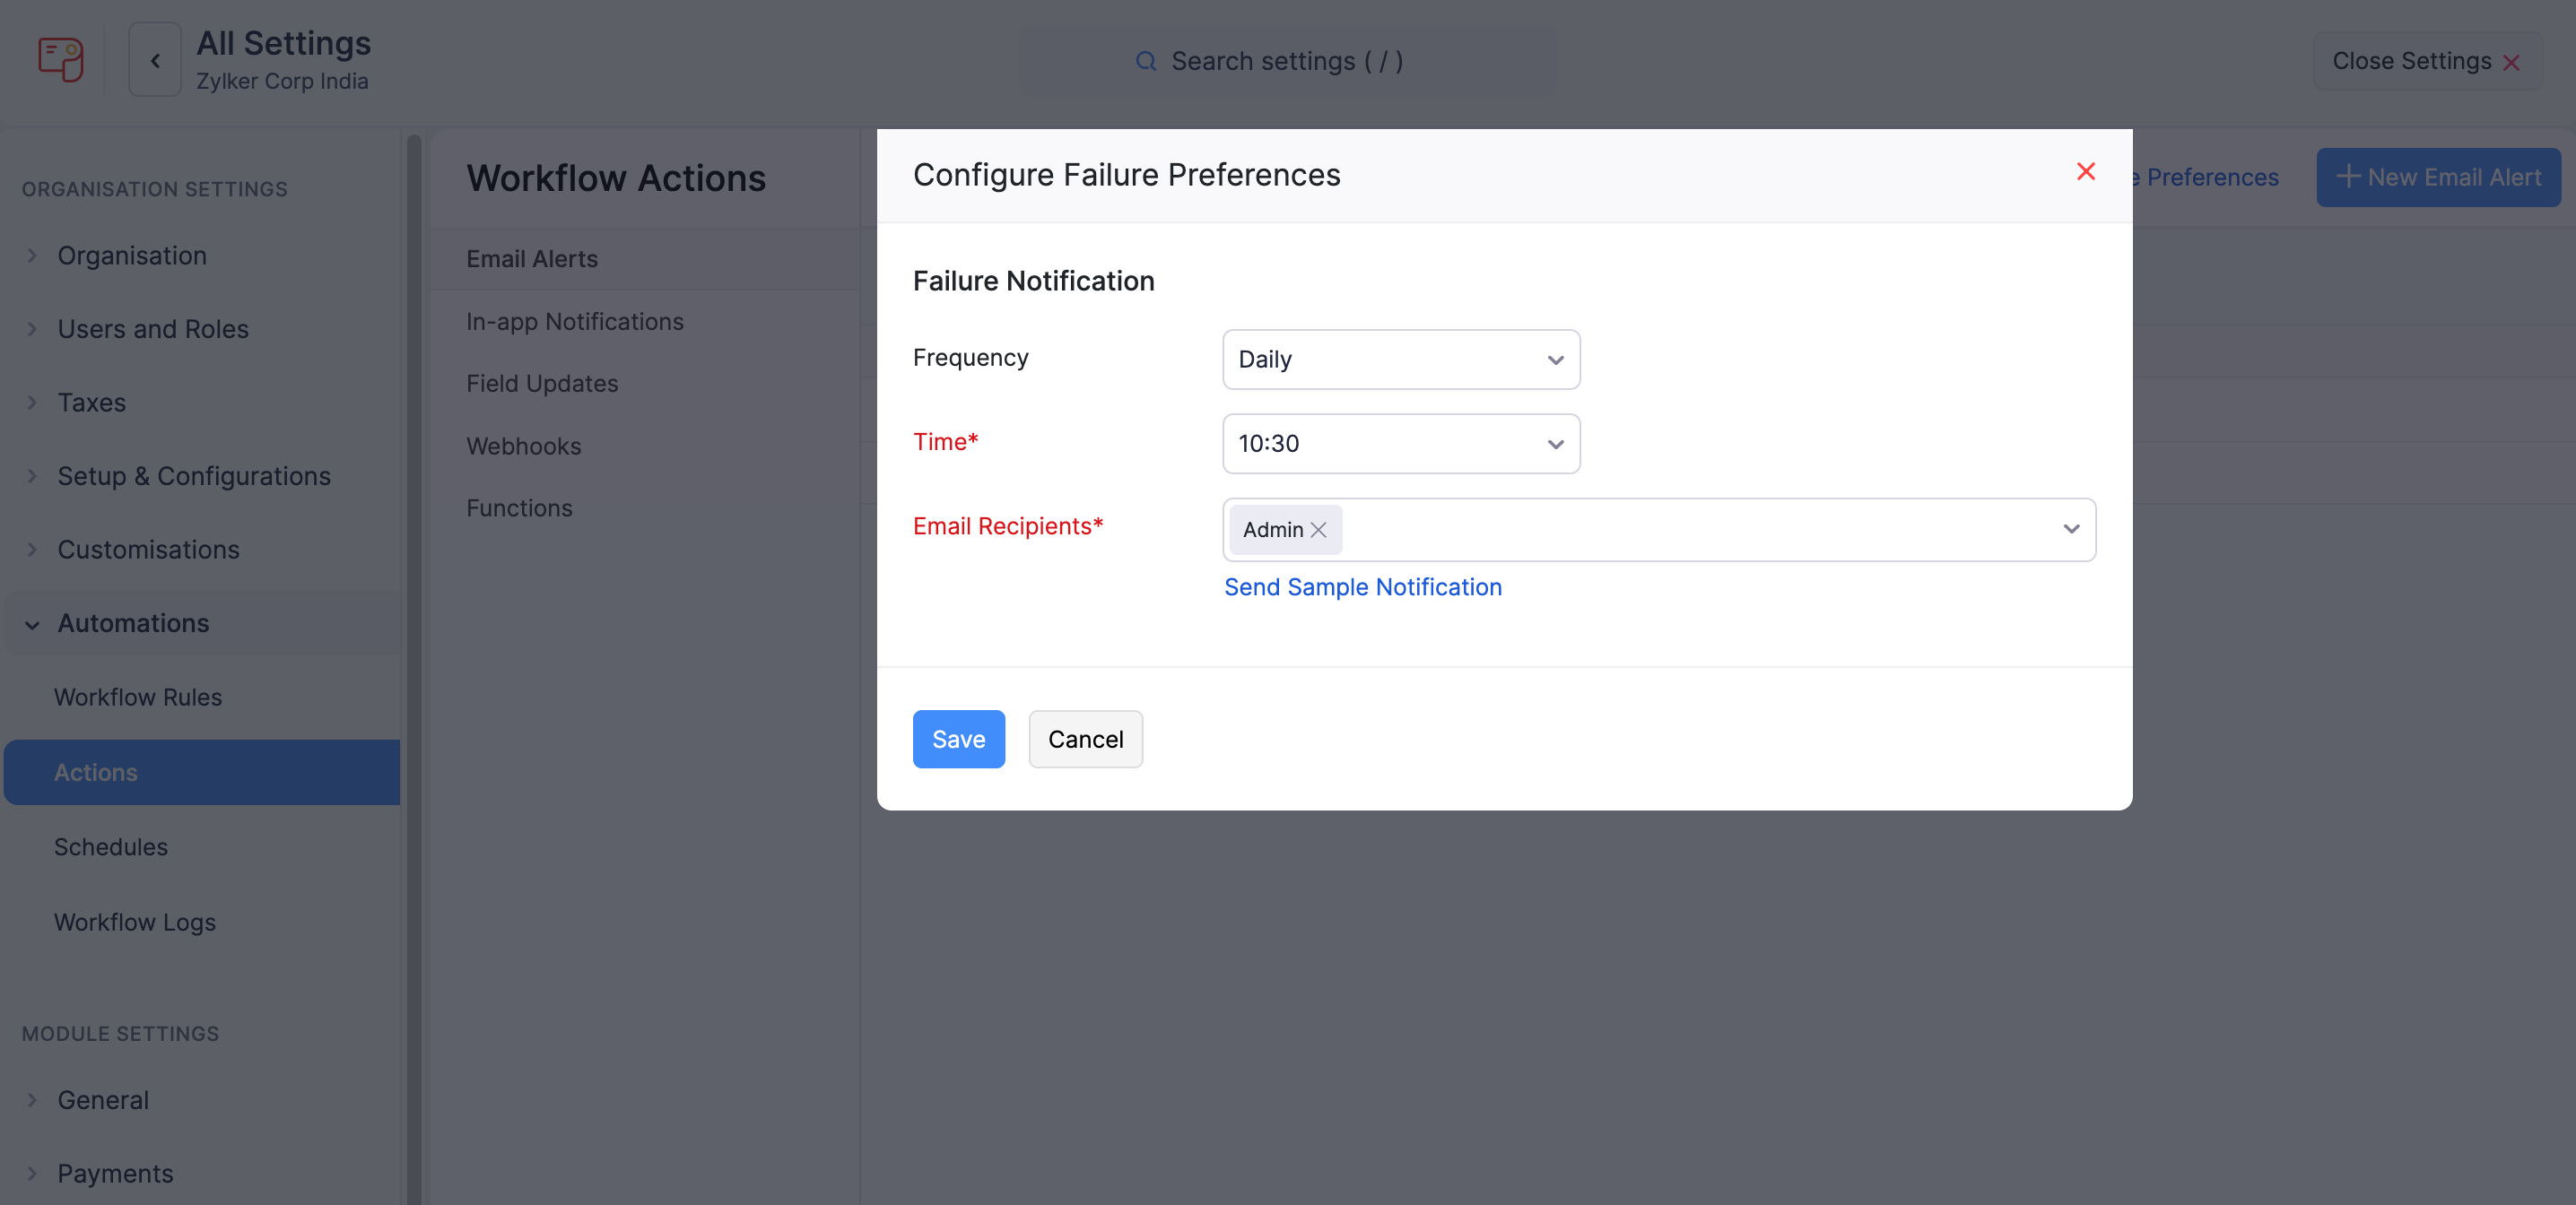Select Actions in the sidebar
The width and height of the screenshot is (2576, 1205).
202,772
